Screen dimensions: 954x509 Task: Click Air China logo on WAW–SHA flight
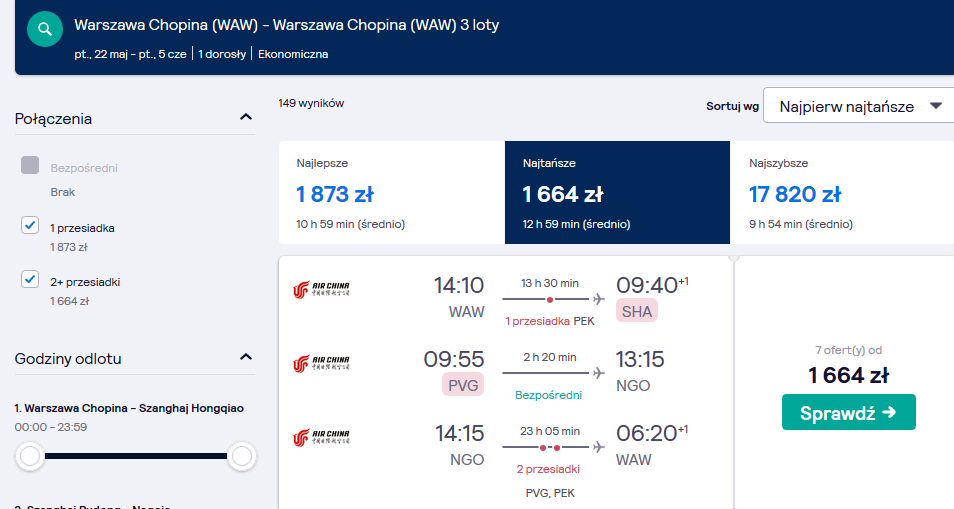tap(321, 289)
